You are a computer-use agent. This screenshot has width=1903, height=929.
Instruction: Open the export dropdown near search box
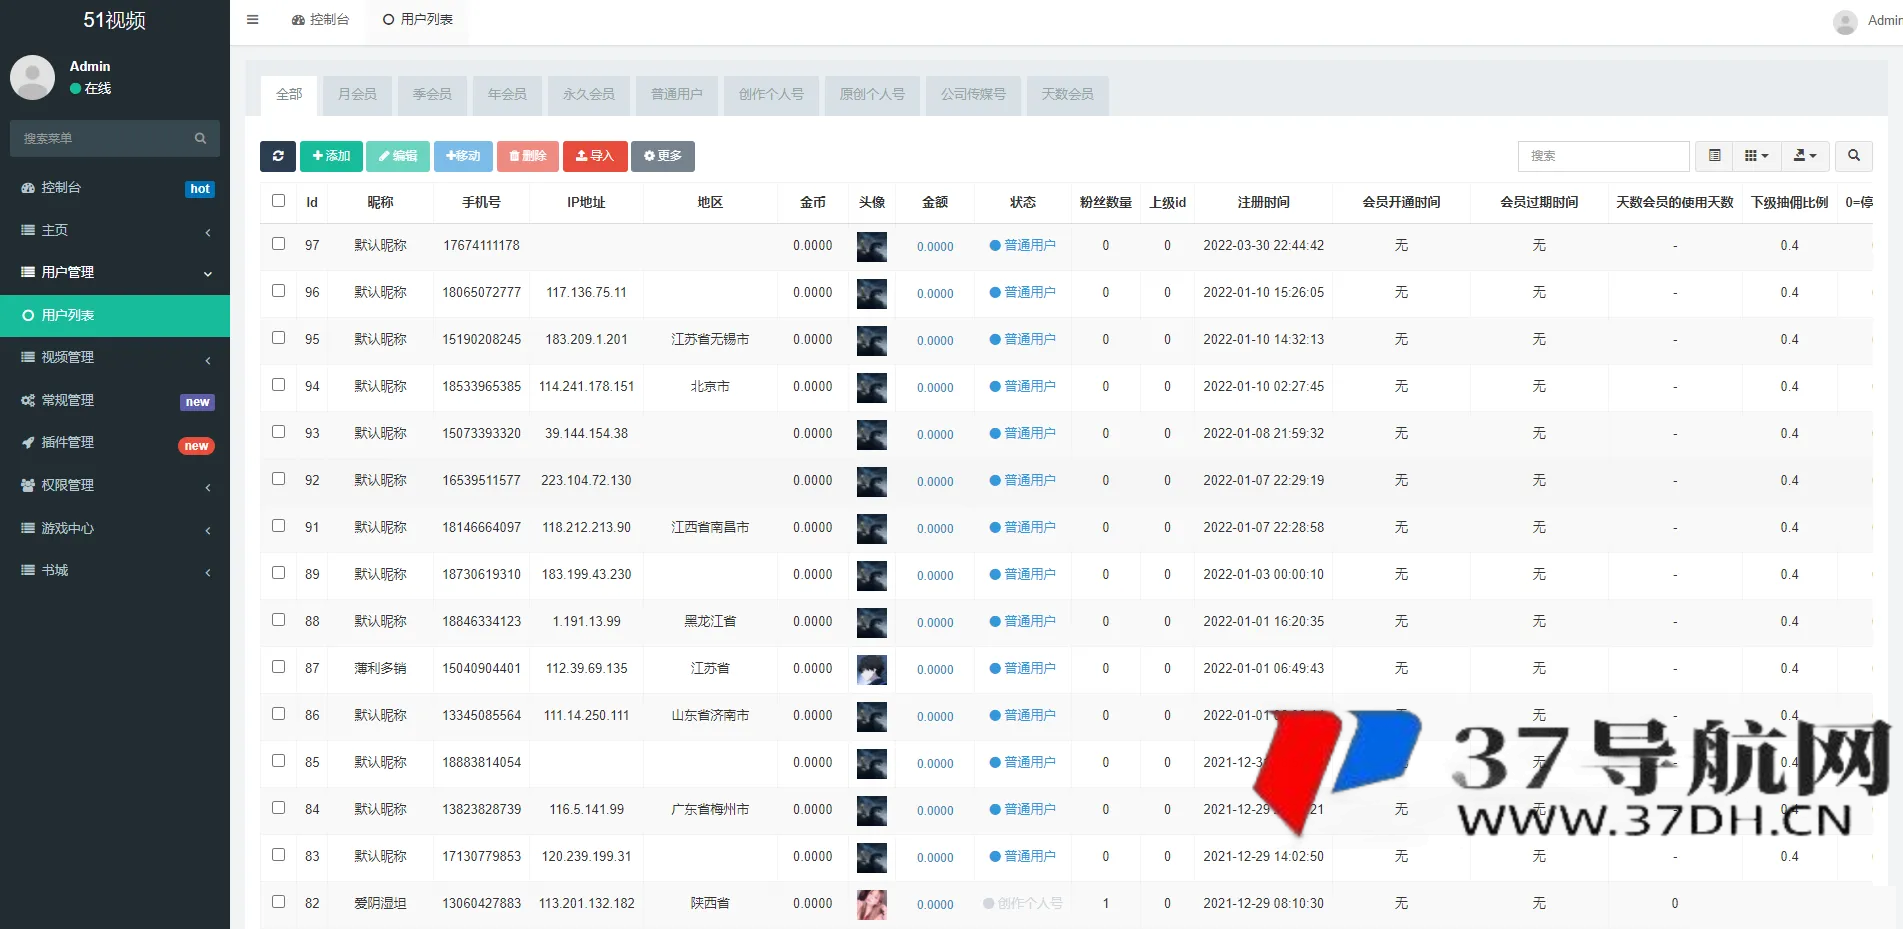[x=1806, y=156]
